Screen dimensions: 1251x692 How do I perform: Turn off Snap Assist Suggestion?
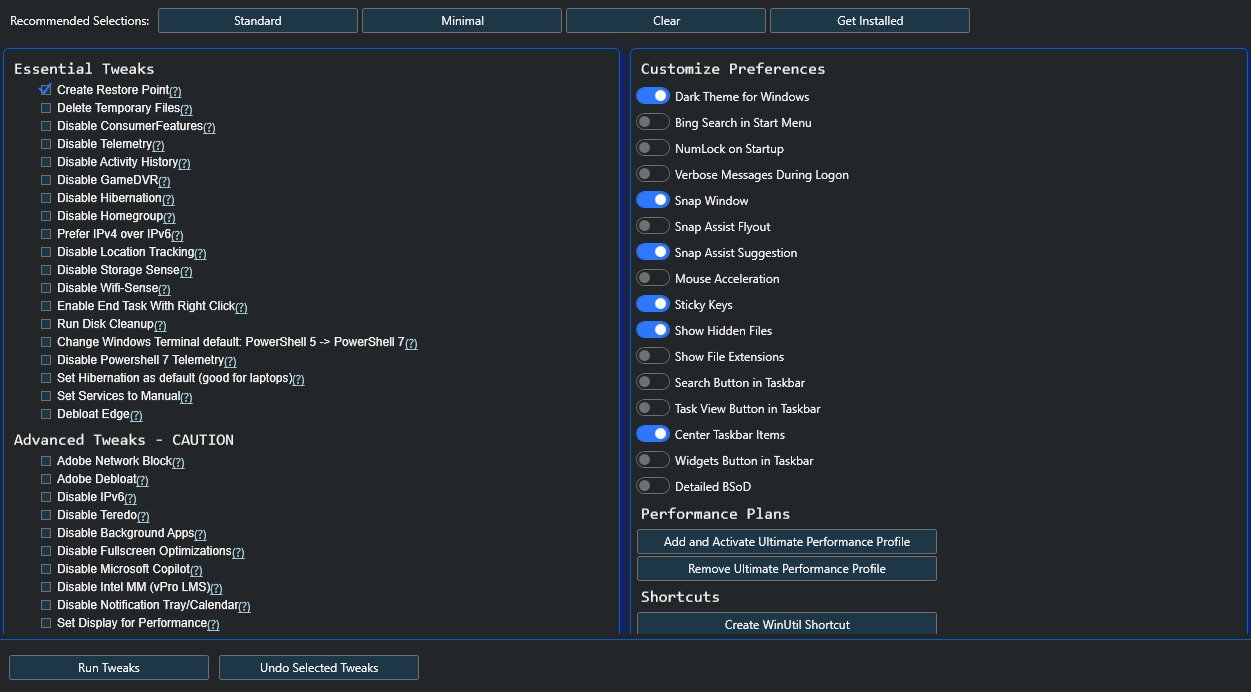(x=653, y=252)
